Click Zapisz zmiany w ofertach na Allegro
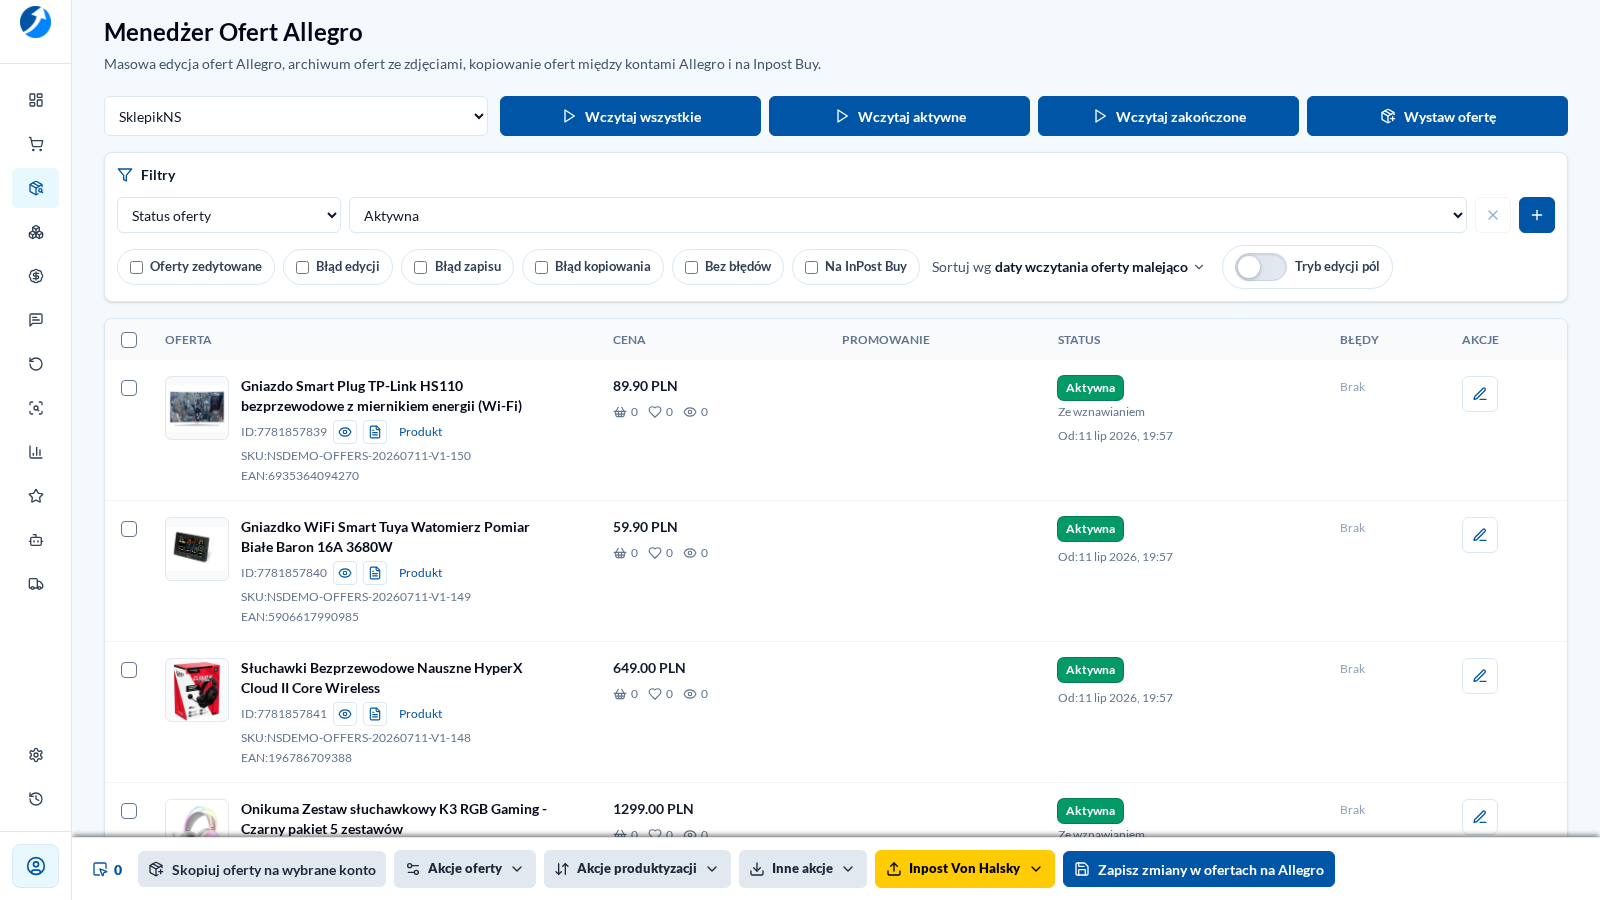This screenshot has height=900, width=1600. coord(1199,869)
